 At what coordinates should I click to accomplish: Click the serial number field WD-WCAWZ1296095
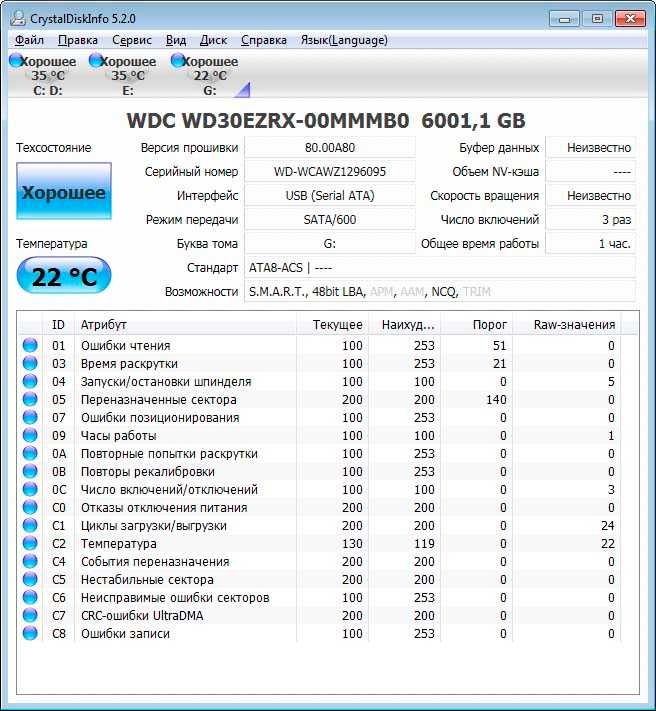330,171
